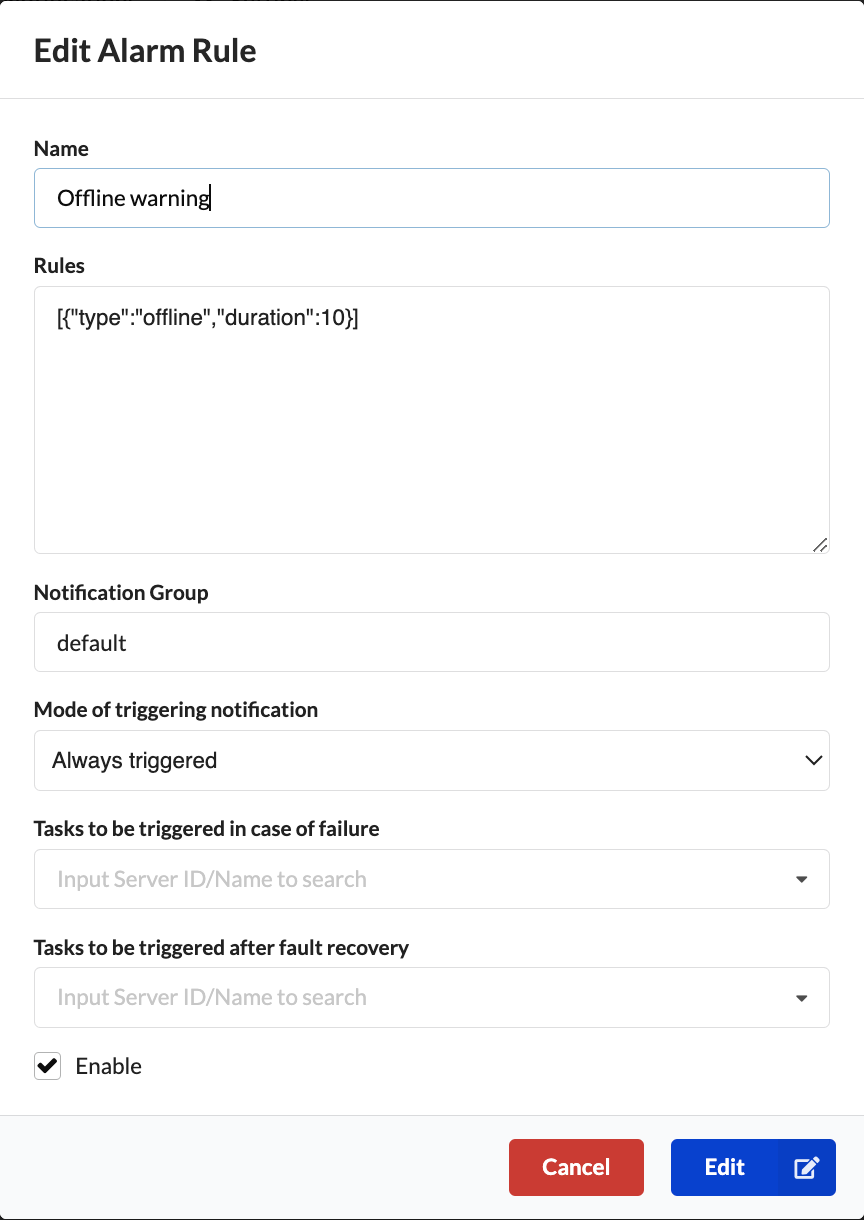Select the Notification Group field showing default
Viewport: 864px width, 1220px height.
(431, 642)
